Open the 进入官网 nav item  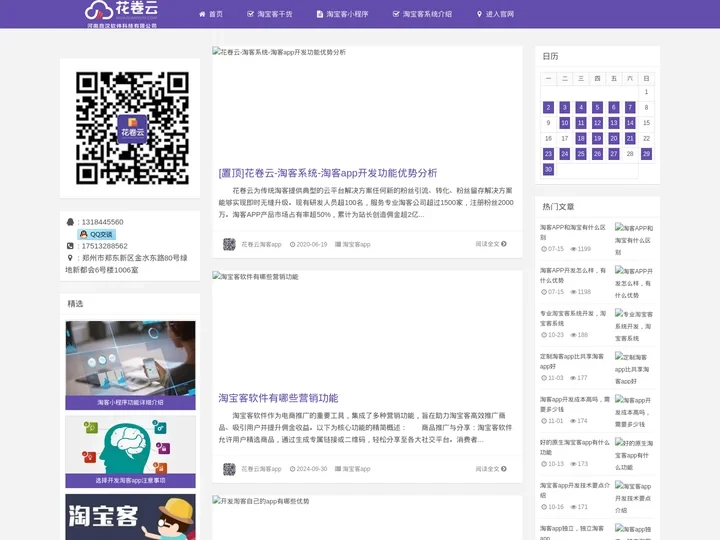(x=495, y=14)
